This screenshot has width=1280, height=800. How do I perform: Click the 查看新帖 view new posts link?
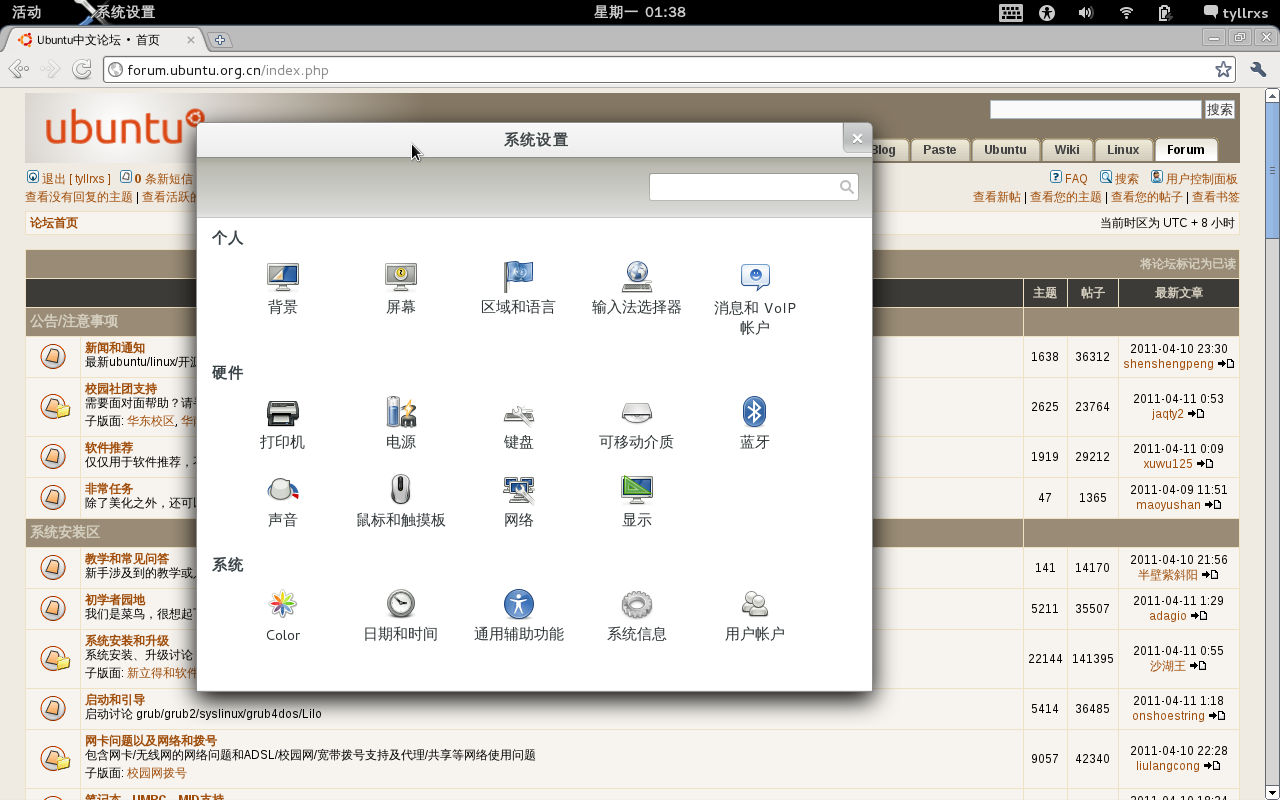(x=997, y=197)
